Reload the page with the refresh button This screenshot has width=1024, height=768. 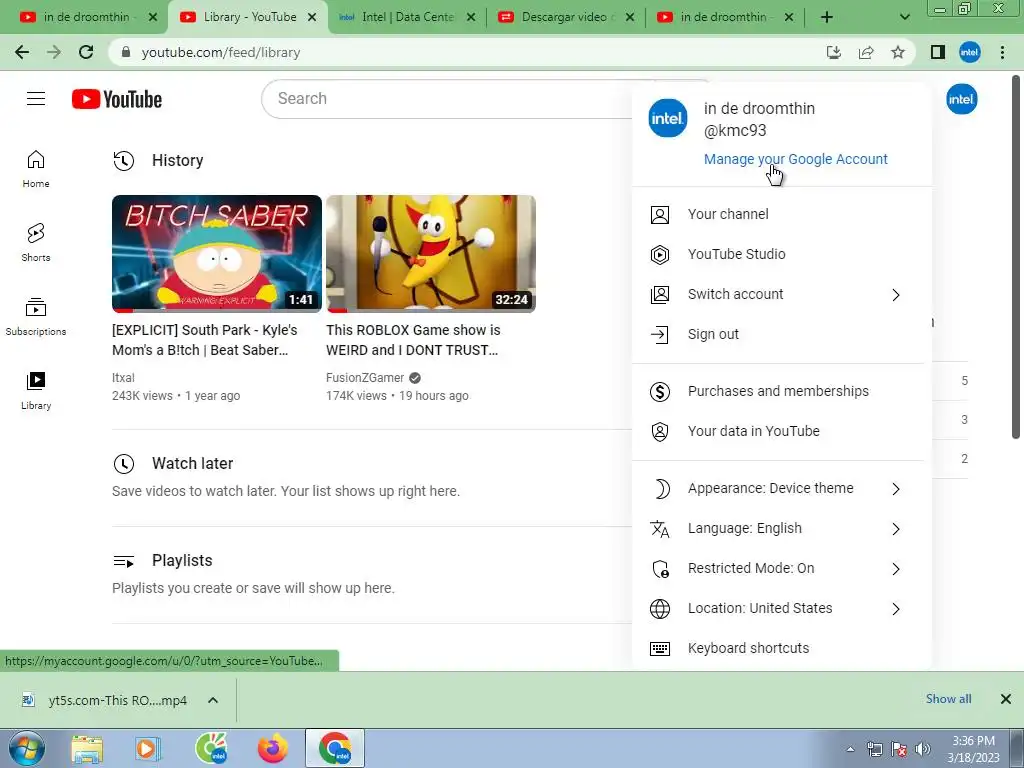pyautogui.click(x=86, y=52)
